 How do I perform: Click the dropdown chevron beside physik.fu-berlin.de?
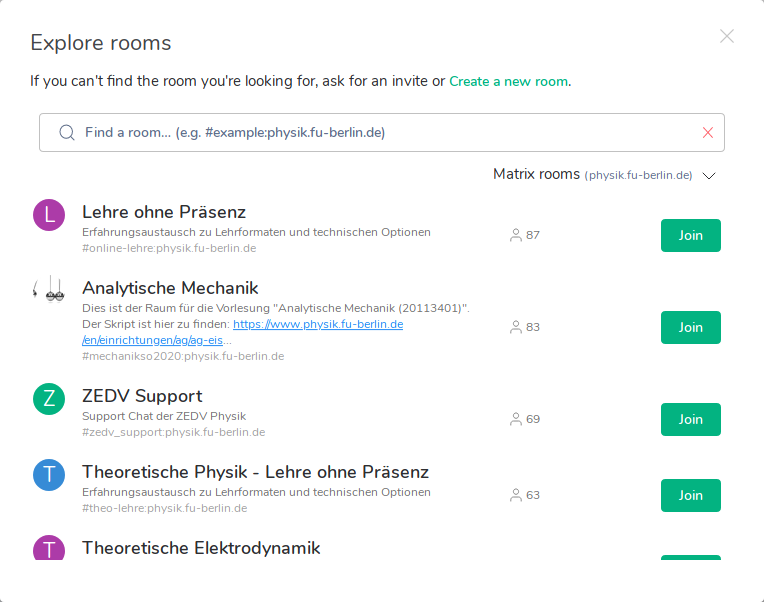click(709, 176)
